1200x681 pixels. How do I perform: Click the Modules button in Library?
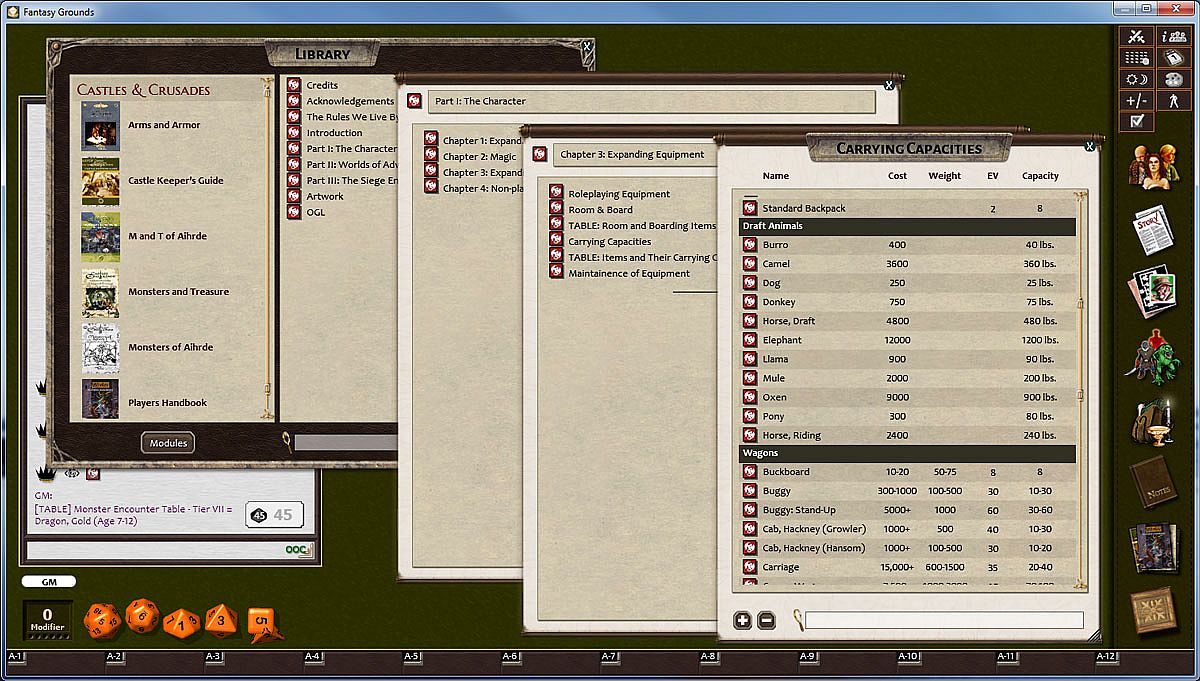tap(168, 443)
